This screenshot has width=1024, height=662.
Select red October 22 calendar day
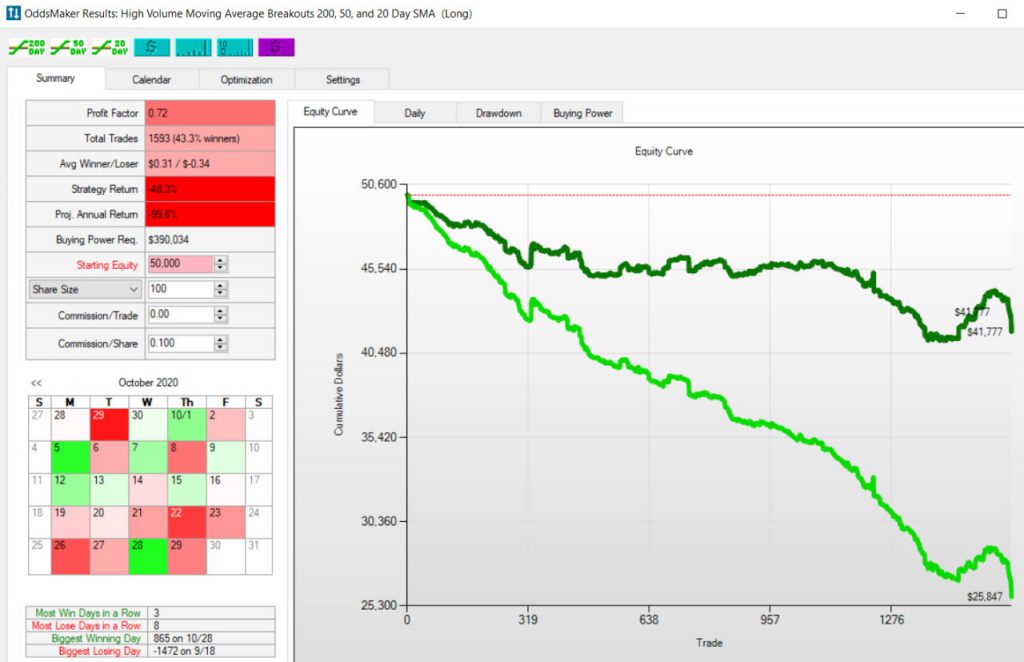187,522
